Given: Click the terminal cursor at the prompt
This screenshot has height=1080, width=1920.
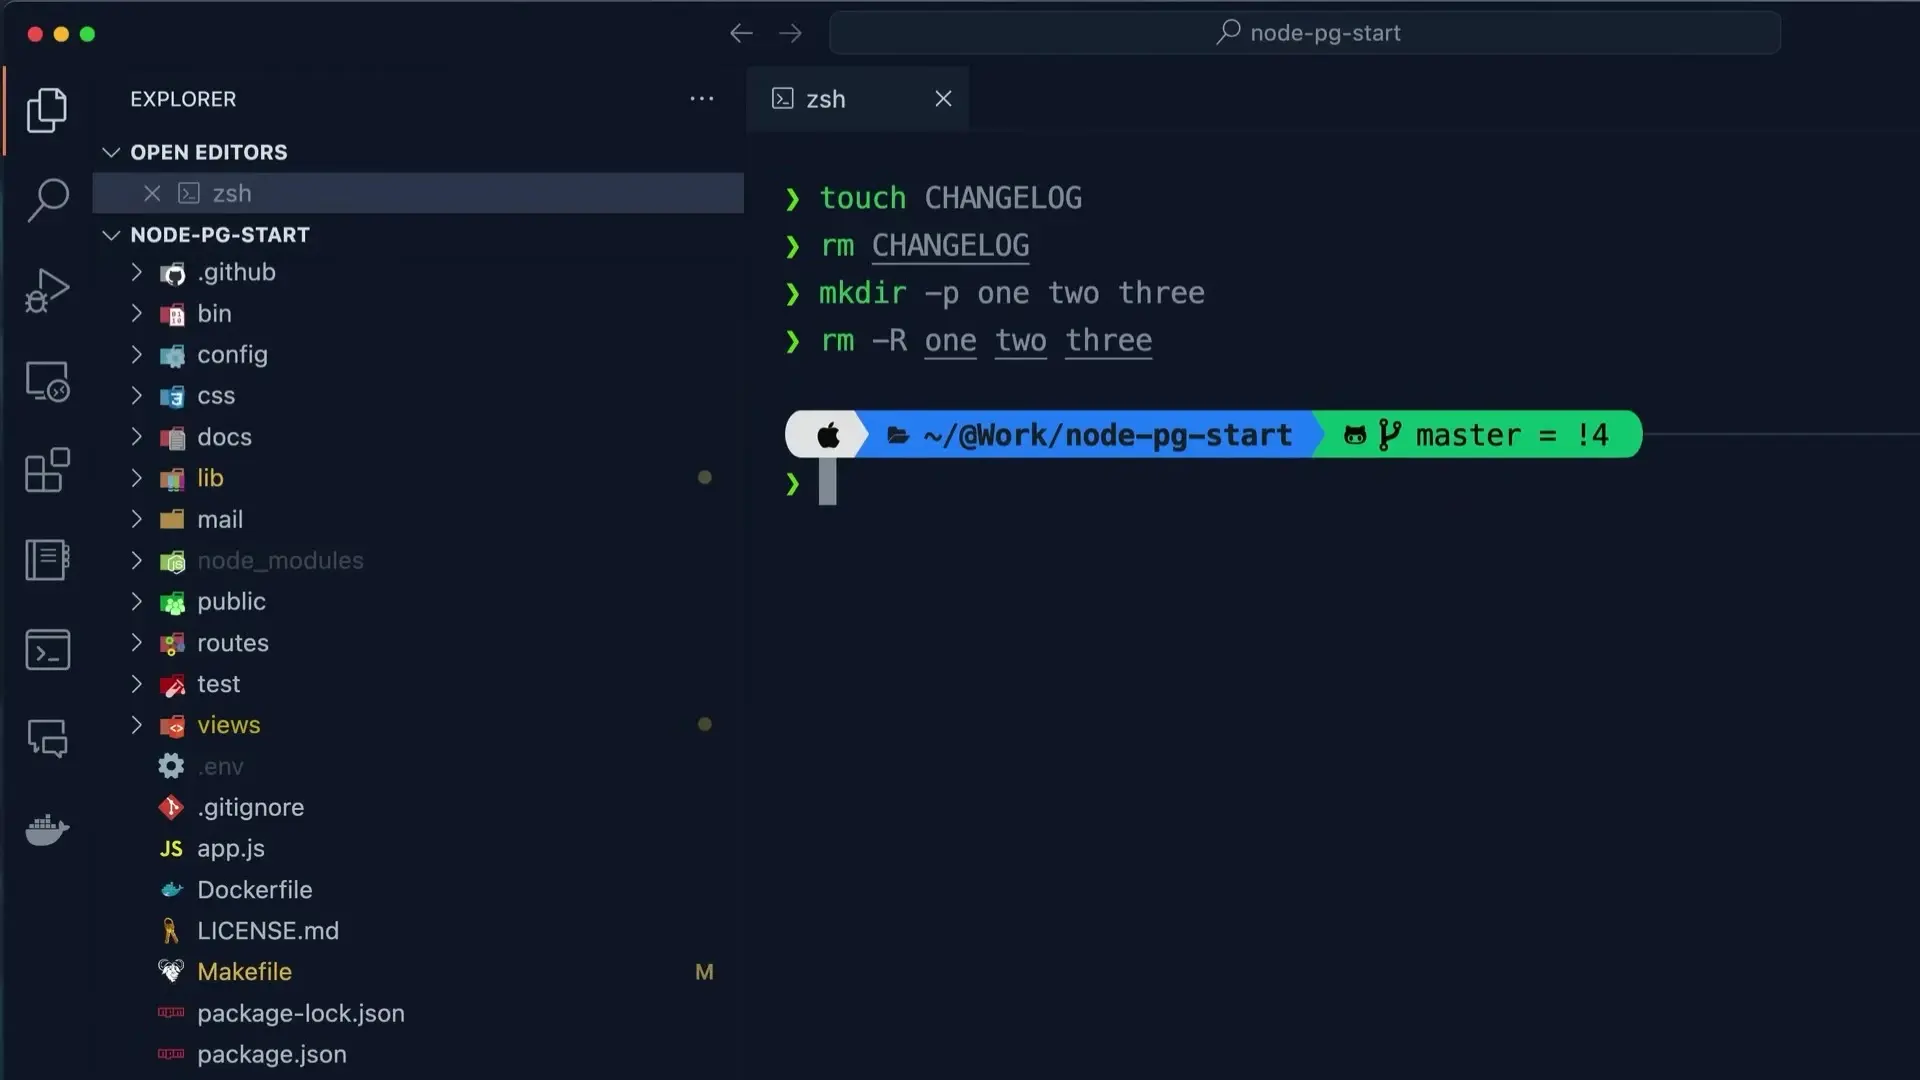Looking at the screenshot, I should click(x=827, y=483).
